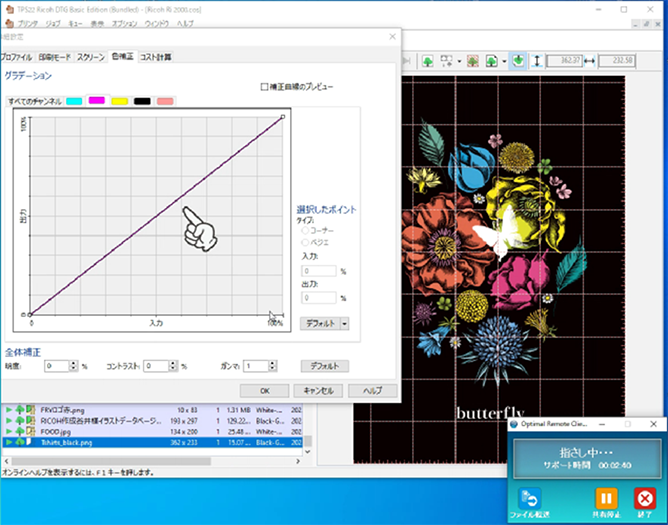Screen dimensions: 668x525
Task: Select the コーナー point type radio button
Action: click(x=303, y=229)
